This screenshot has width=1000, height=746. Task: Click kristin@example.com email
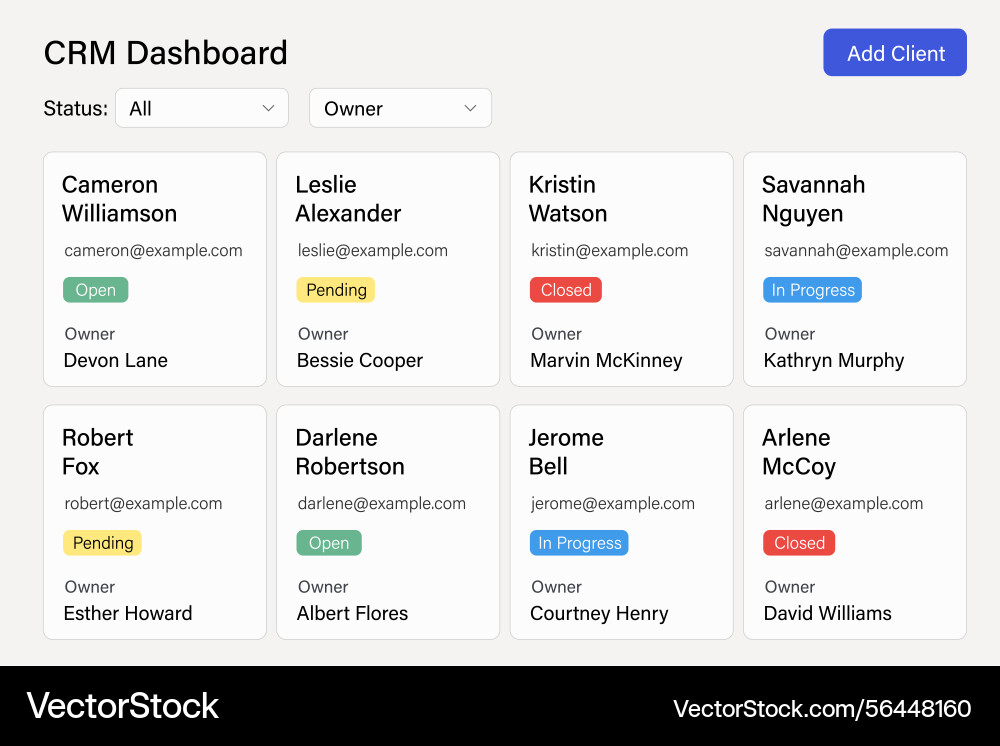[609, 251]
